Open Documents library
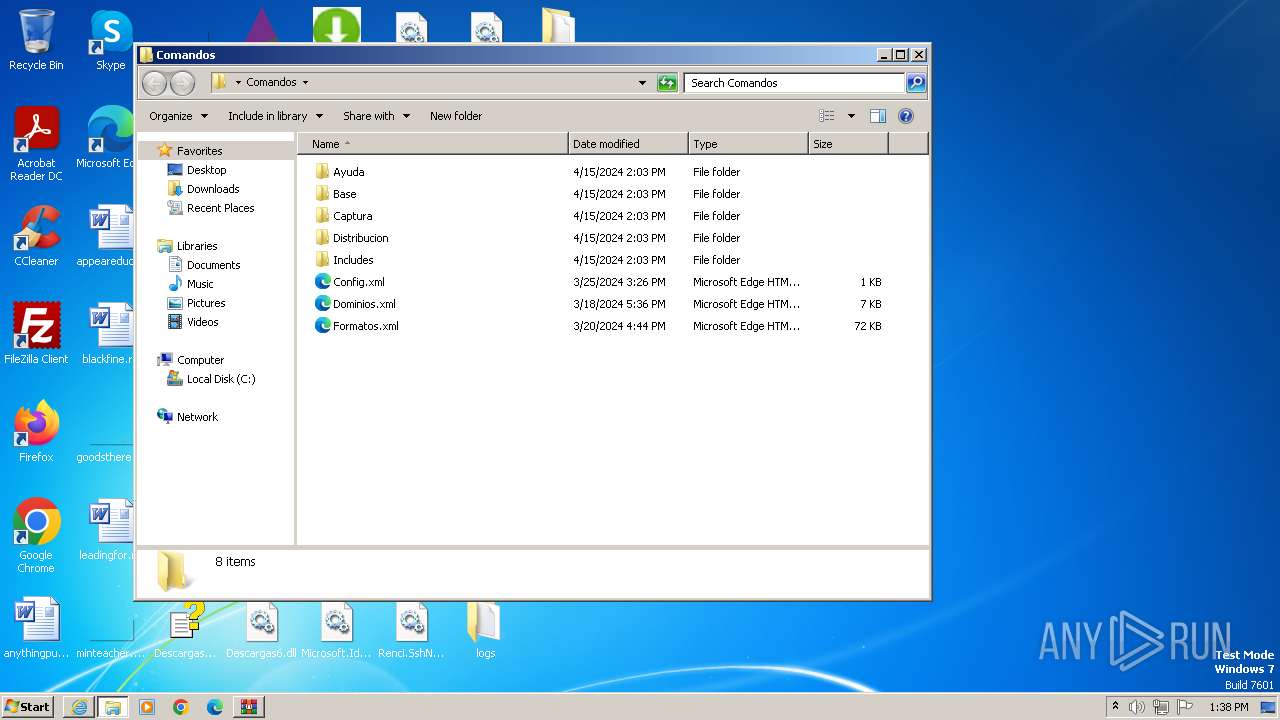 (213, 265)
